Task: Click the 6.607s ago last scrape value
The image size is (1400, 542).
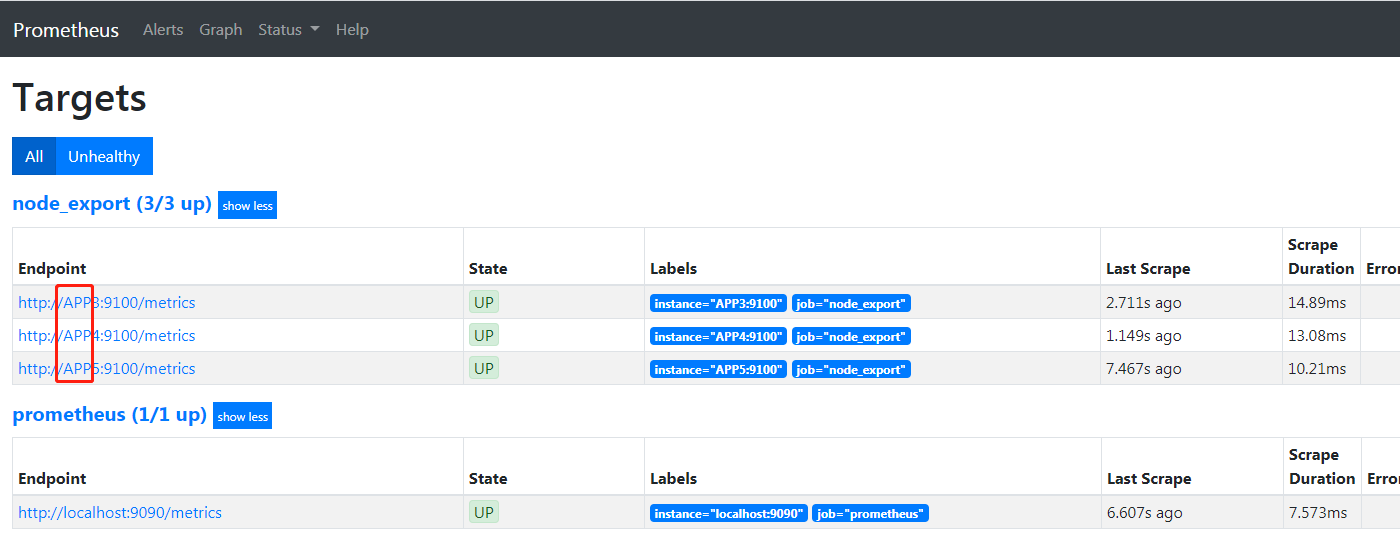Action: pos(1144,512)
